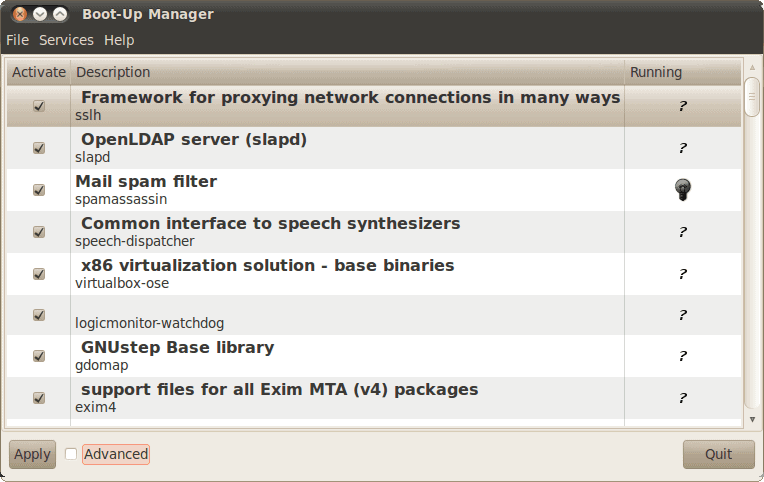Sort by the Activate column header

39,72
